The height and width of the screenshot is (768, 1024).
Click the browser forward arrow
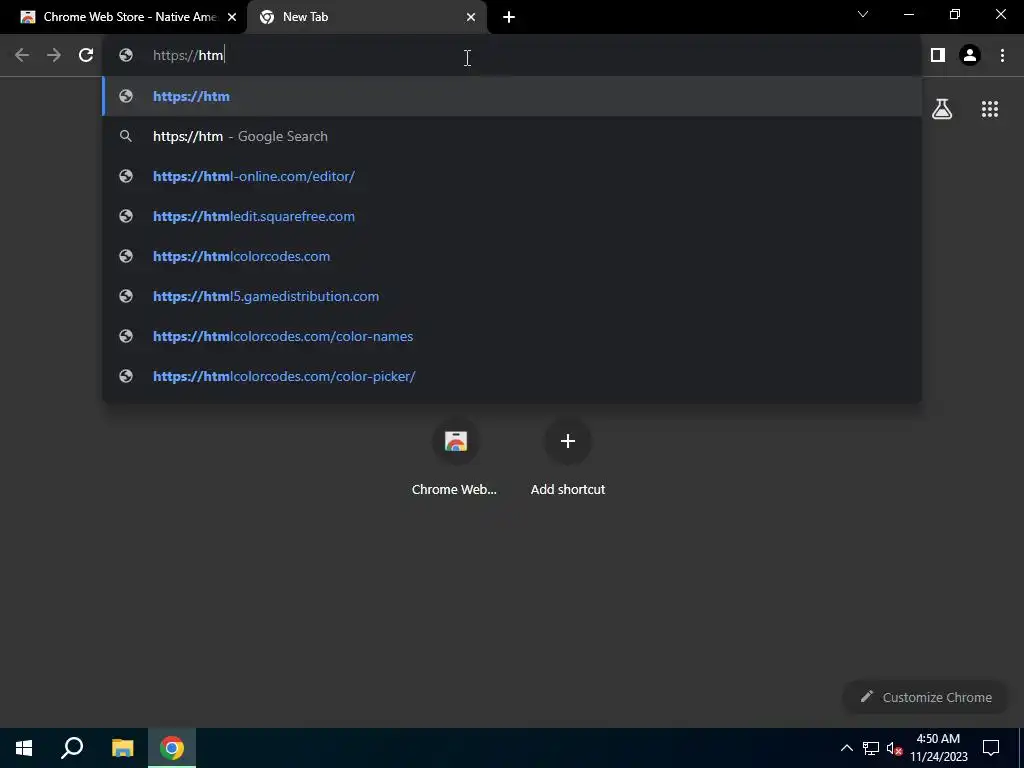(x=54, y=56)
